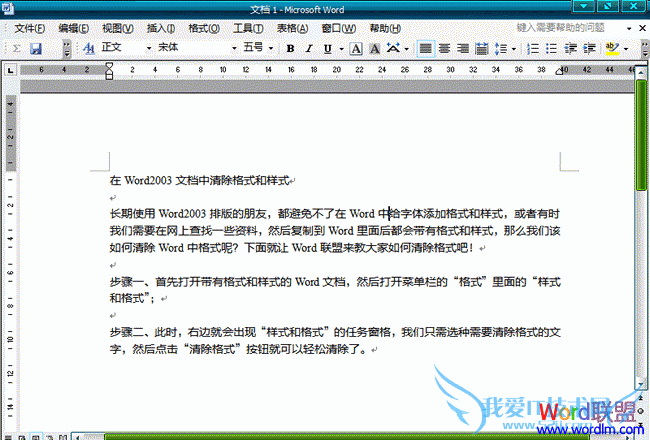Click the title line 在 Word2003 文档中清除格式和样式
The width and height of the screenshot is (650, 440).
pyautogui.click(x=199, y=180)
